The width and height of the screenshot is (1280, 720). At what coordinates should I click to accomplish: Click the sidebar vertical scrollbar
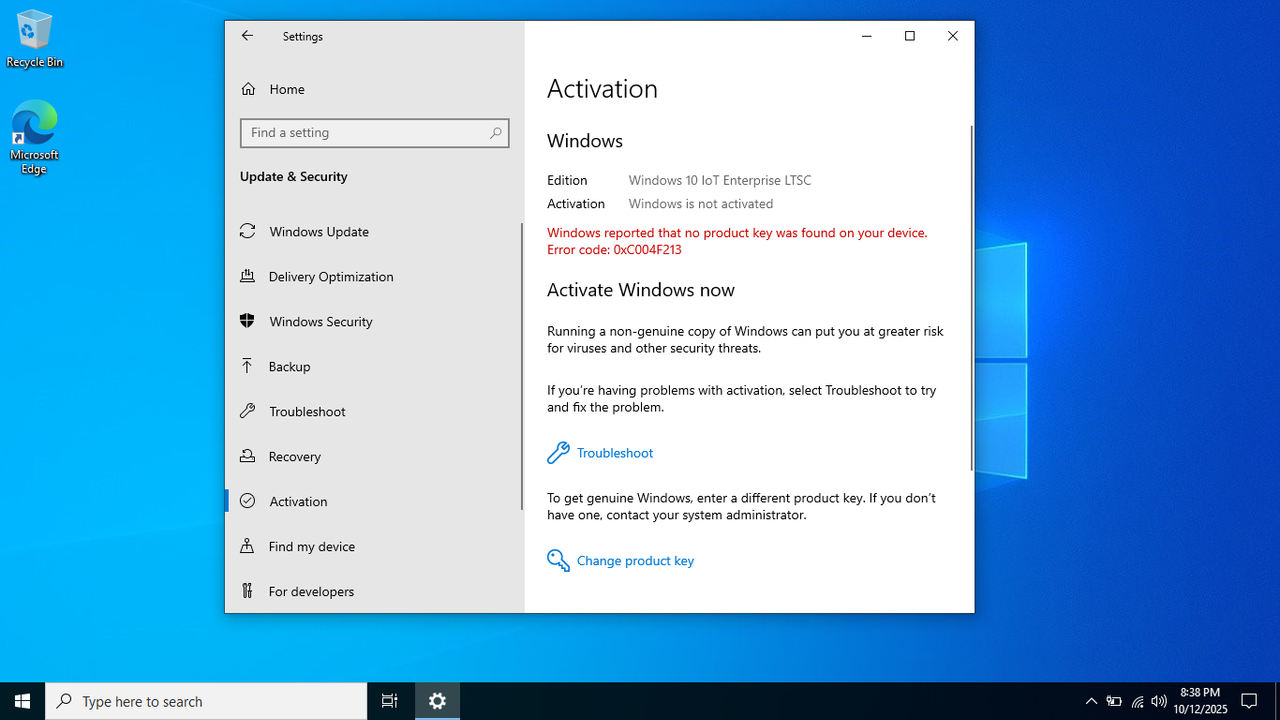(x=521, y=366)
